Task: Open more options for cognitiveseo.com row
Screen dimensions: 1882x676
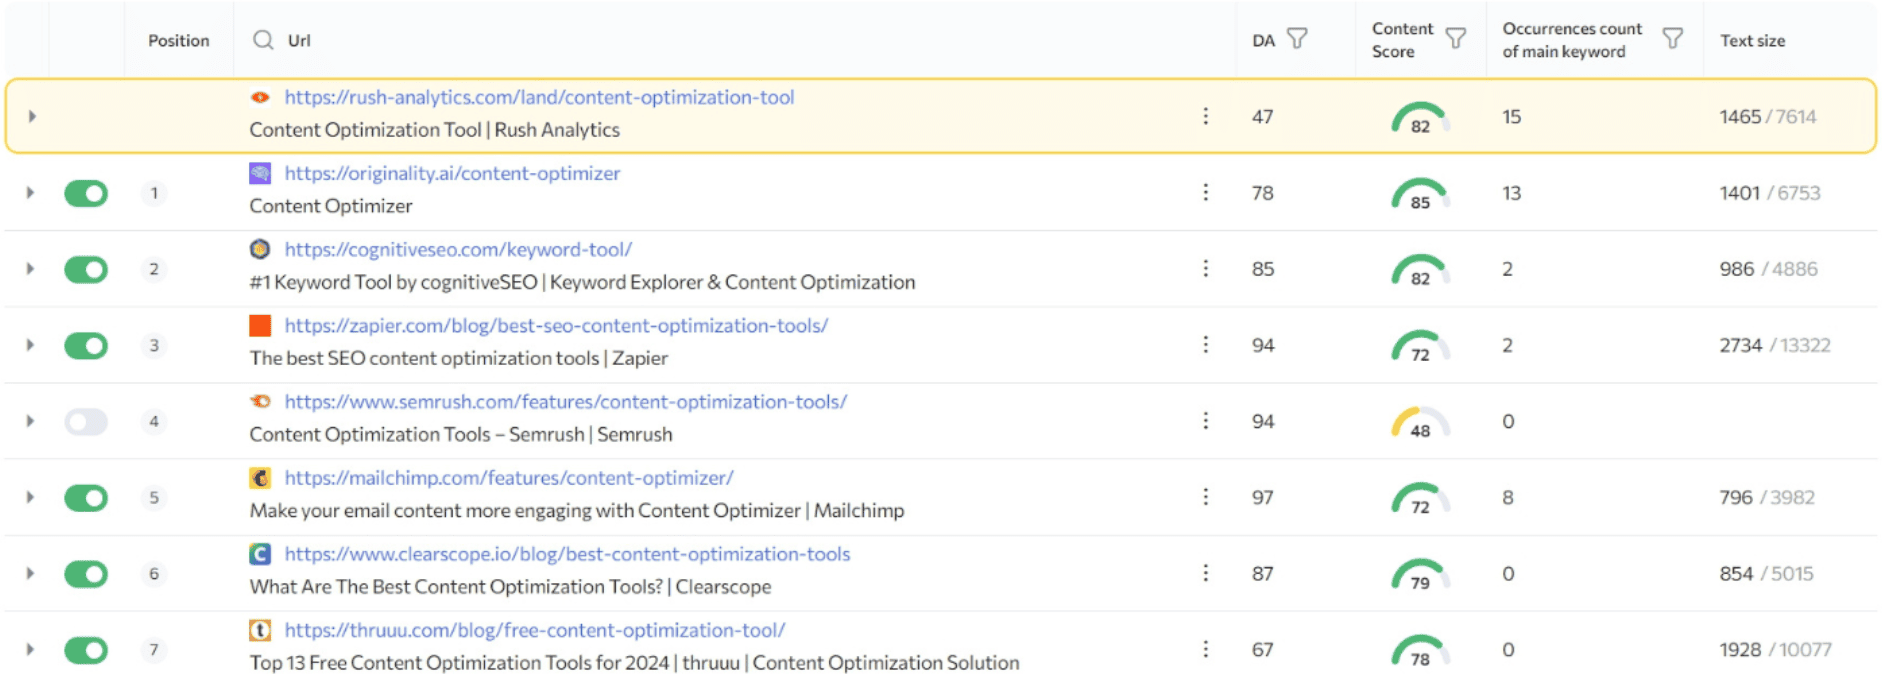Action: [x=1206, y=268]
